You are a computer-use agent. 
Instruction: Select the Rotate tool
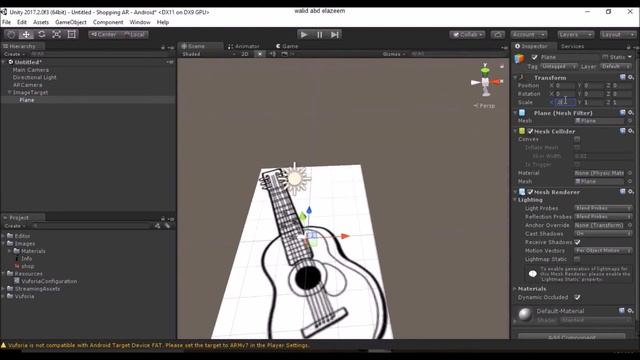pyautogui.click(x=41, y=35)
